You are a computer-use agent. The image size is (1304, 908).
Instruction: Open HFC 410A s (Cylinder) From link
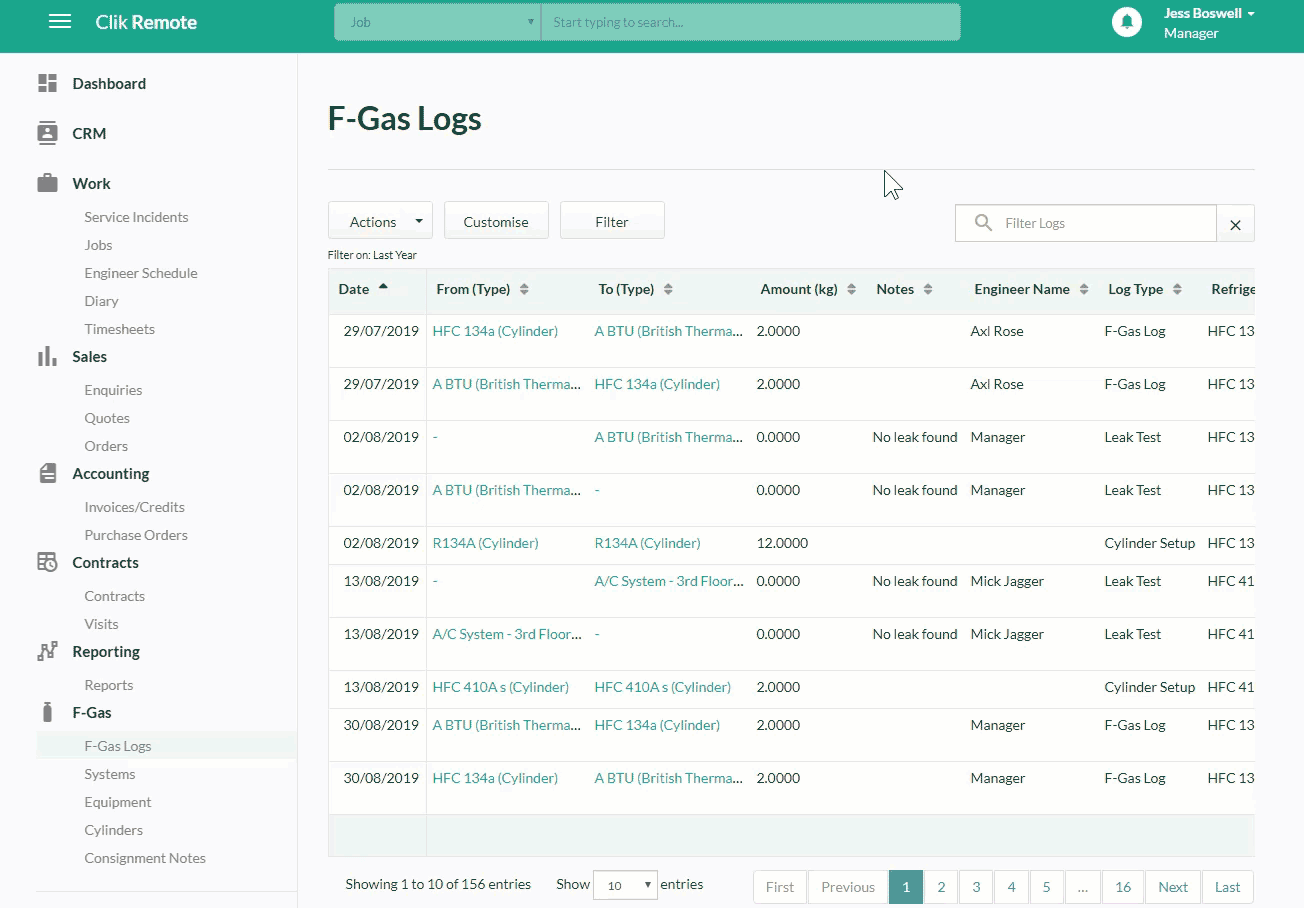pyautogui.click(x=500, y=687)
